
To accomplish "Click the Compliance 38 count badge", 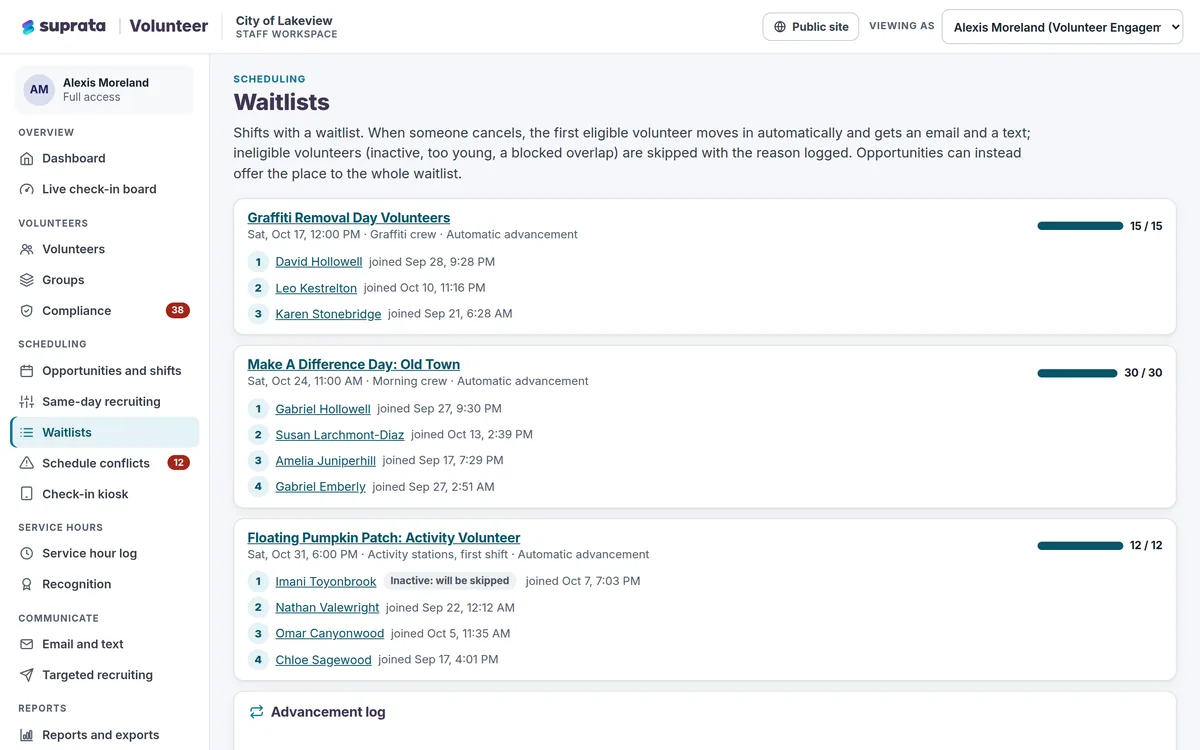I will pyautogui.click(x=178, y=311).
